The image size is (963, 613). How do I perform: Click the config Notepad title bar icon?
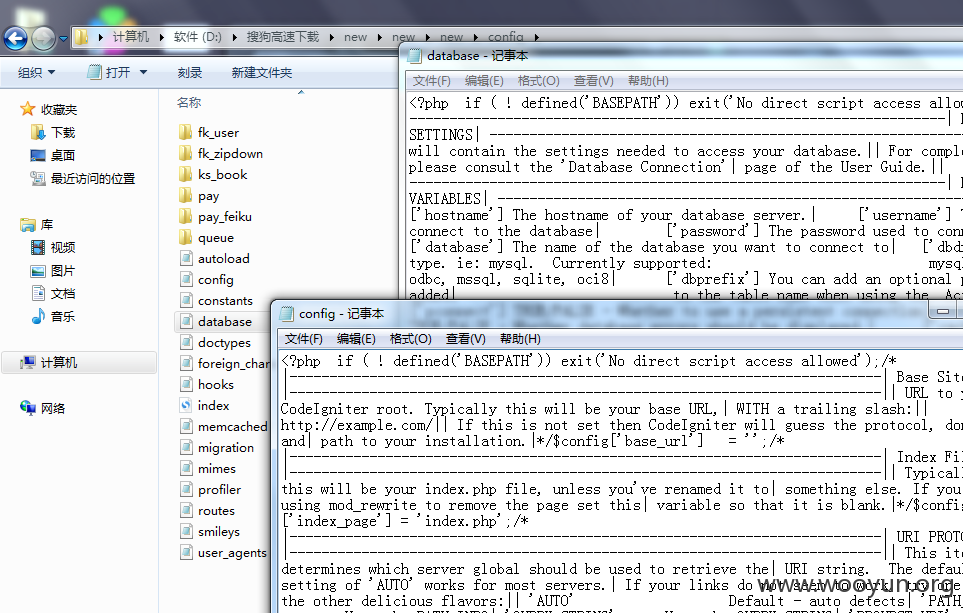pos(286,314)
